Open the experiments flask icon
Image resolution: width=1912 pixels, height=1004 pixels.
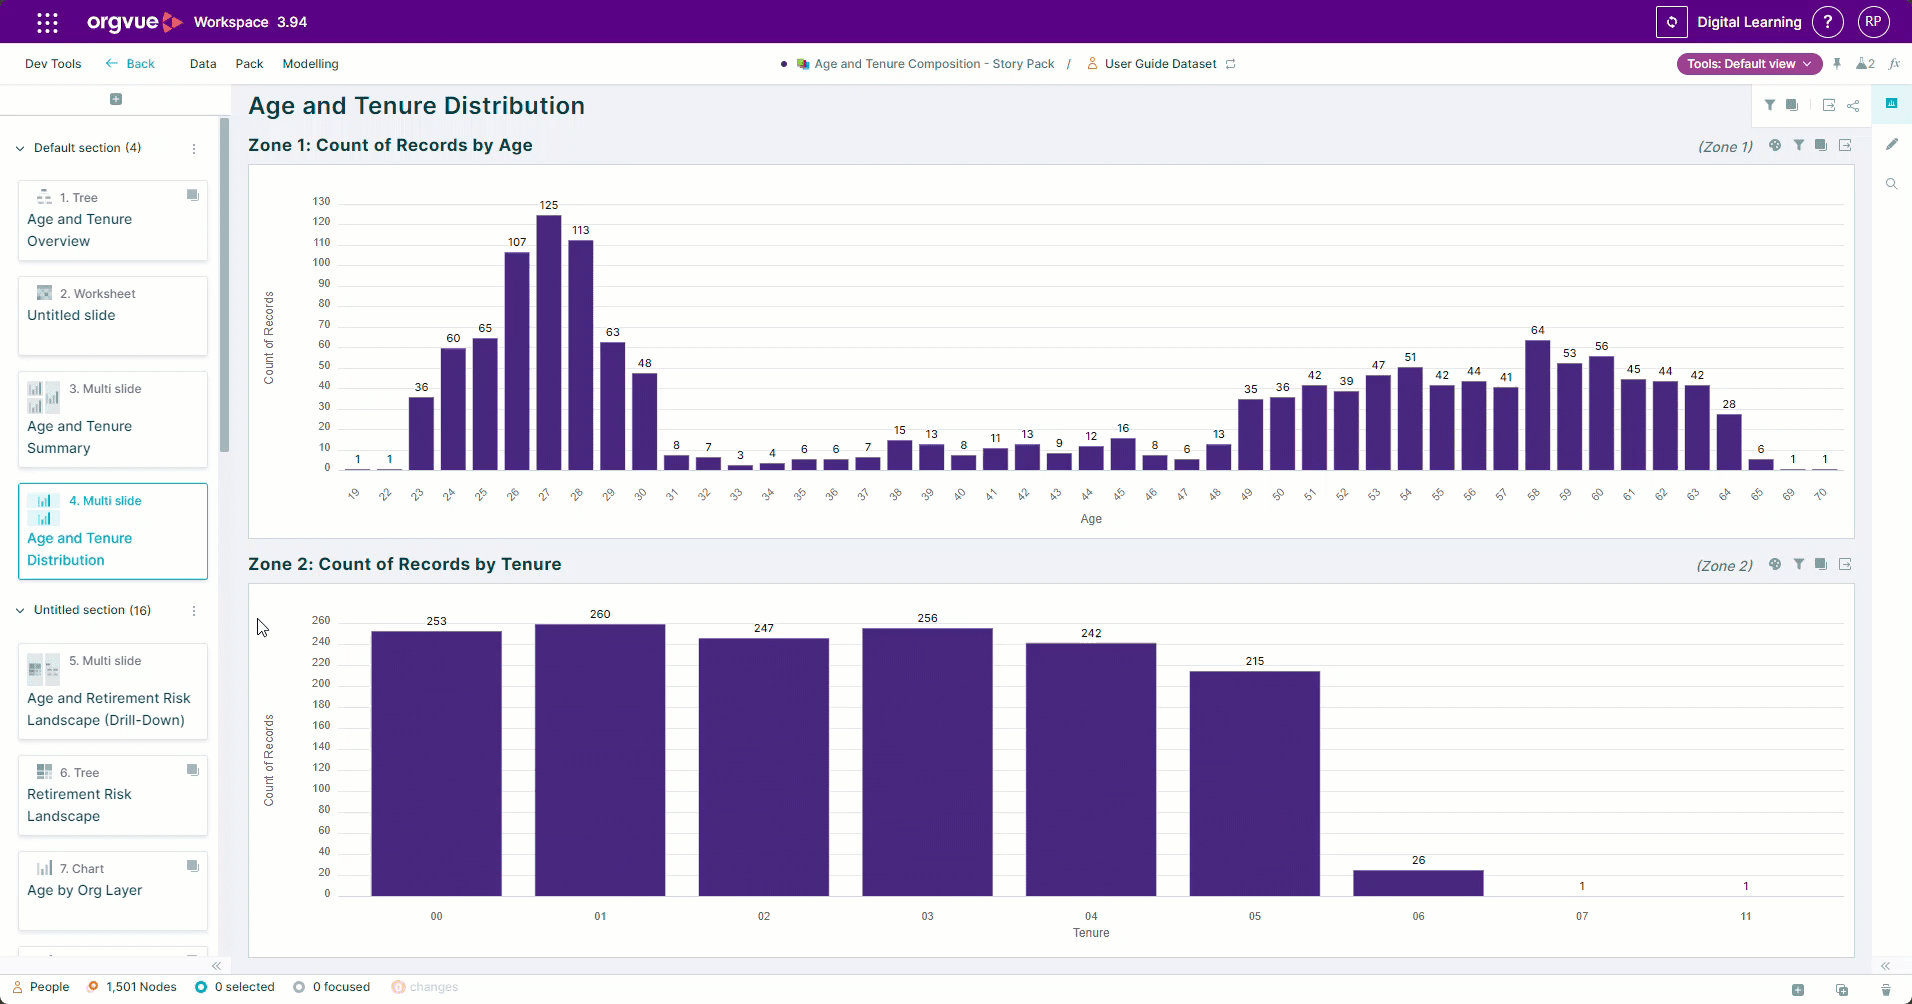pyautogui.click(x=1865, y=64)
